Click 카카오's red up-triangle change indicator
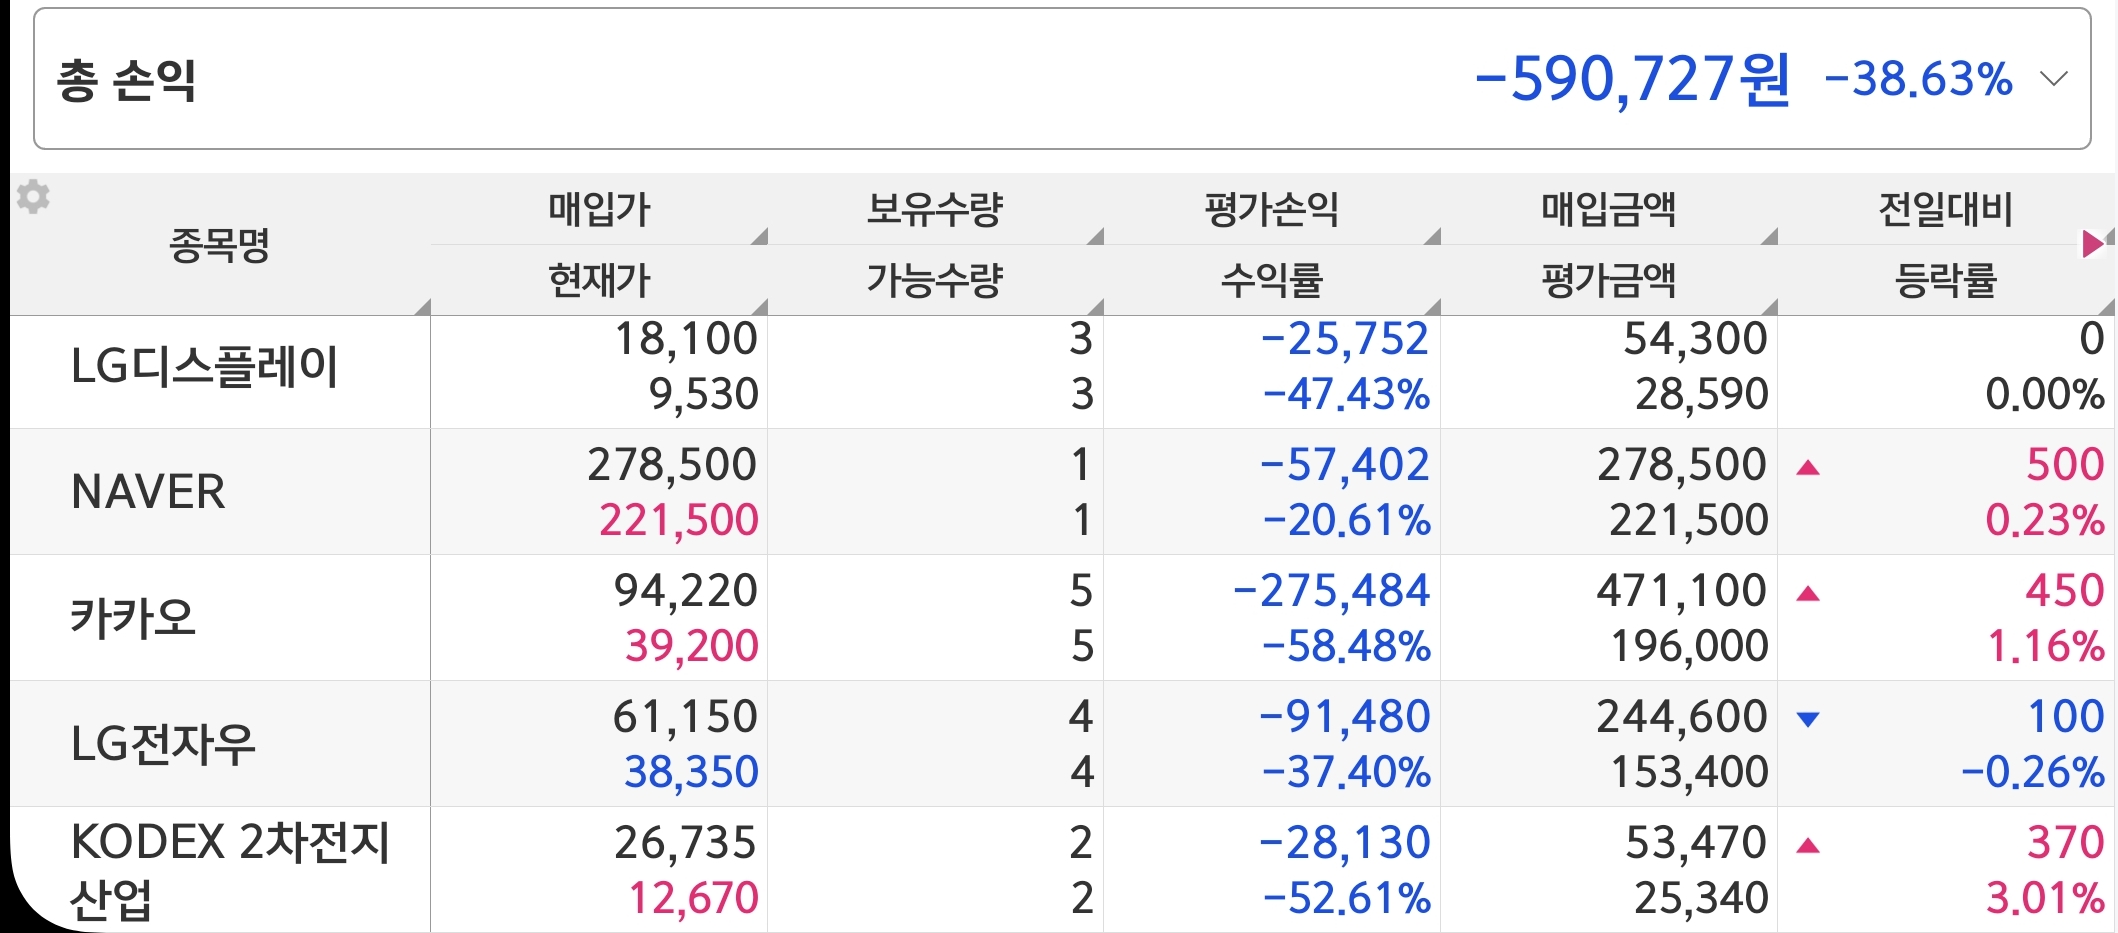Image resolution: width=2118 pixels, height=933 pixels. (1807, 593)
